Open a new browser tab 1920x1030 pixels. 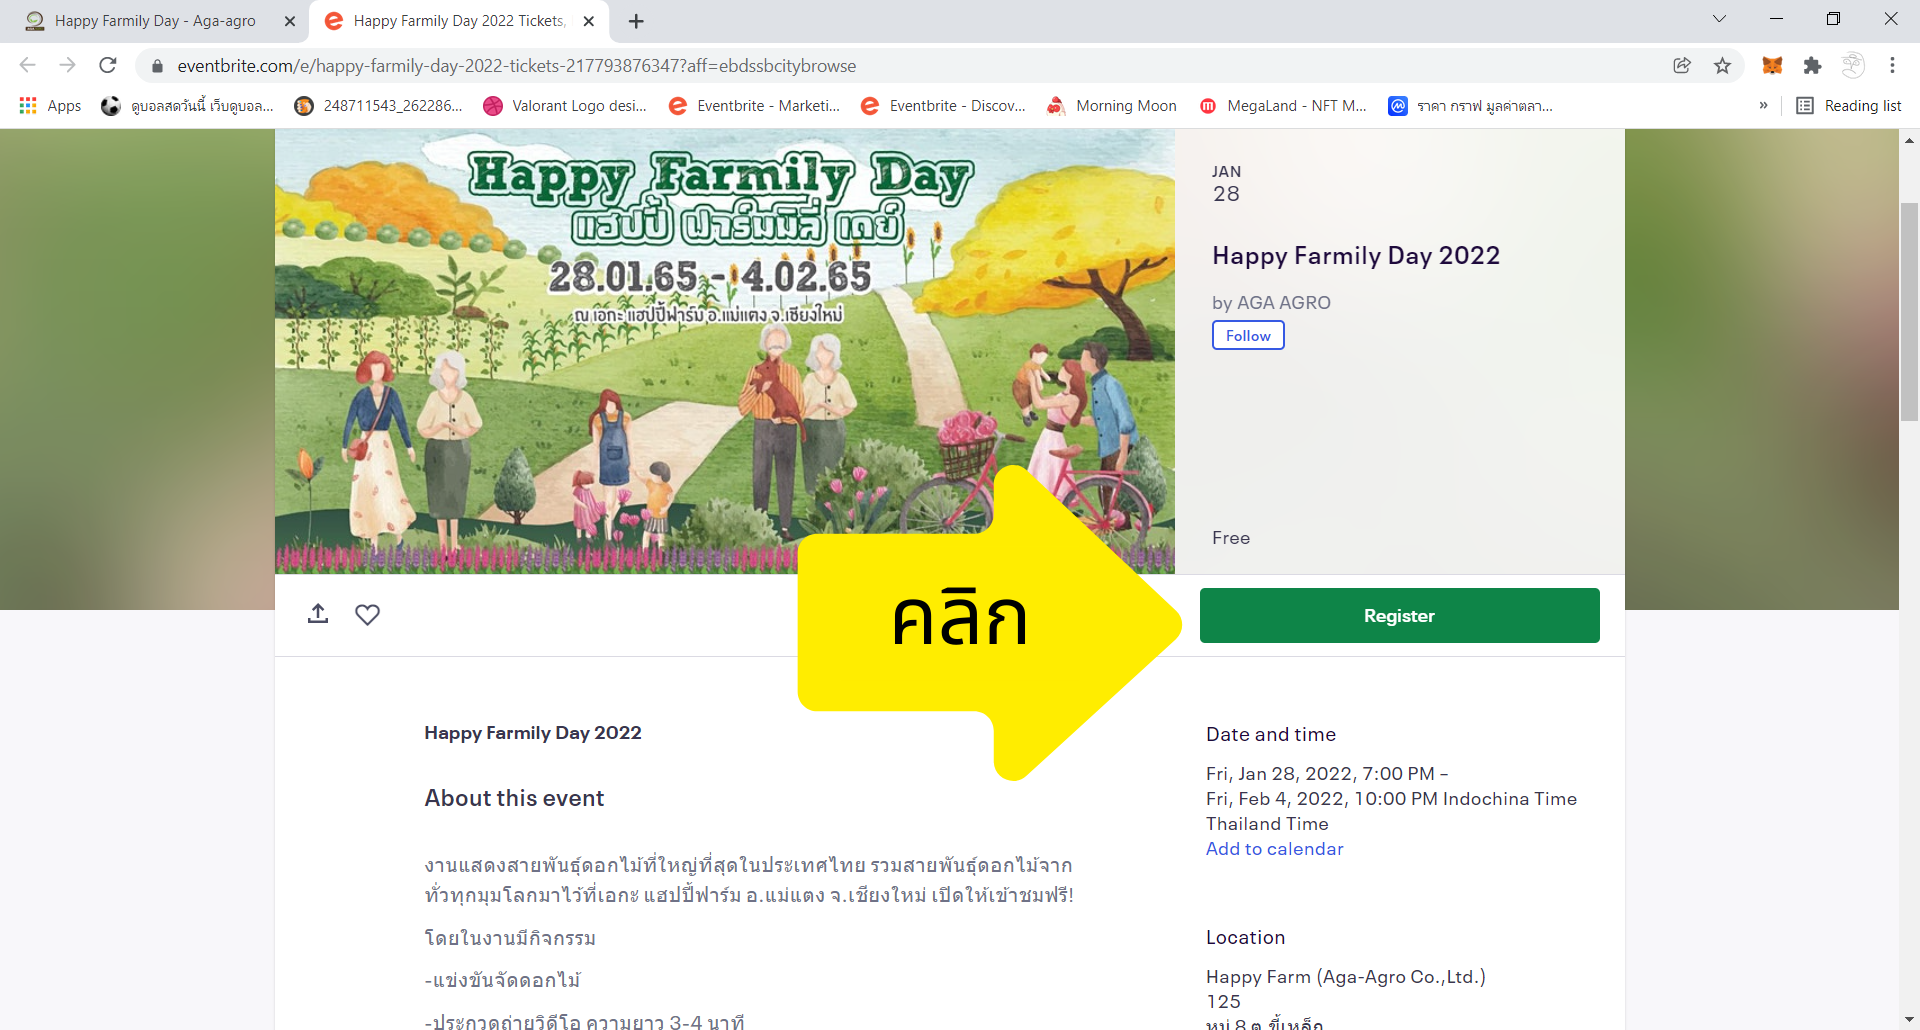(636, 21)
